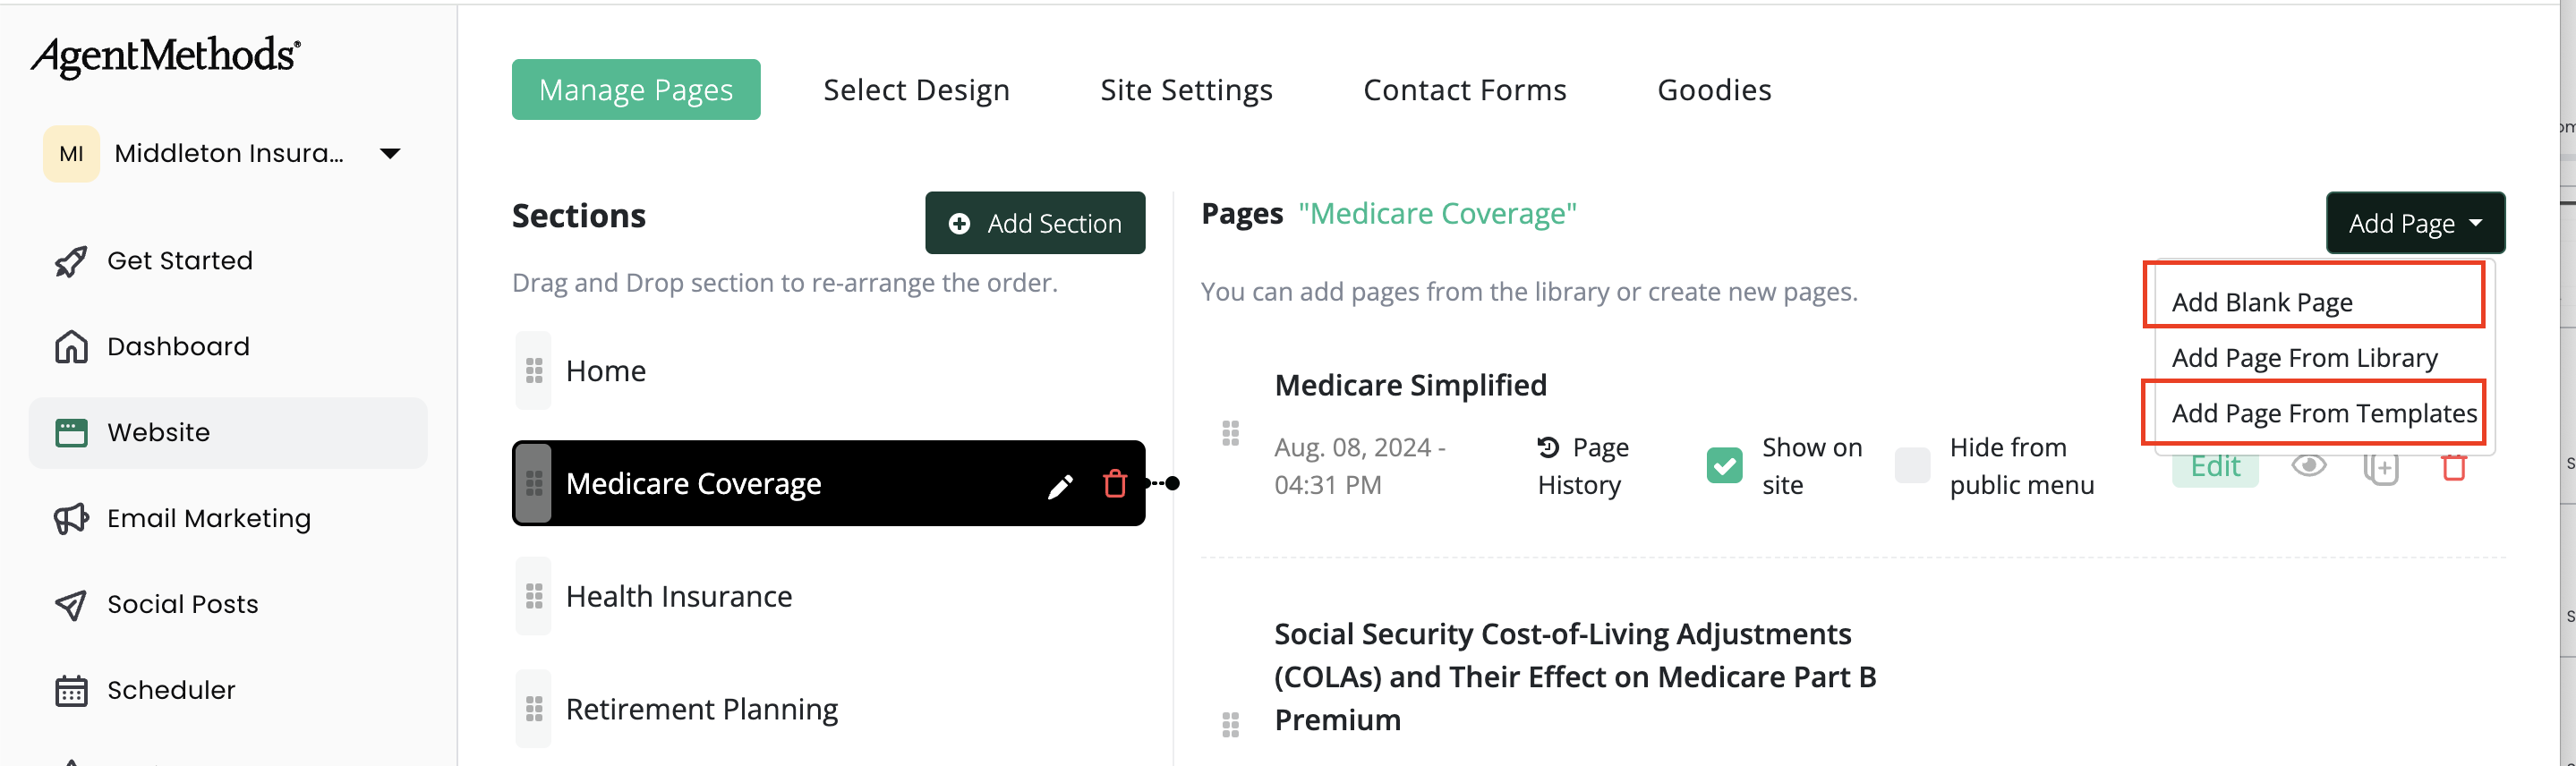This screenshot has height=766, width=2576.
Task: Delete the Medicare Coverage section via trash icon
Action: 1114,484
